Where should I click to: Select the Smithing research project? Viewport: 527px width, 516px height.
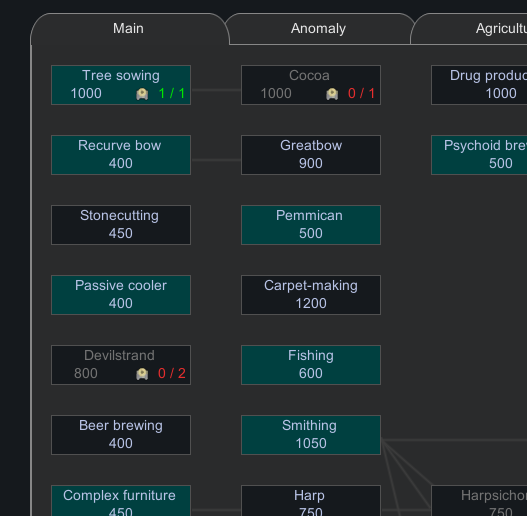(311, 435)
